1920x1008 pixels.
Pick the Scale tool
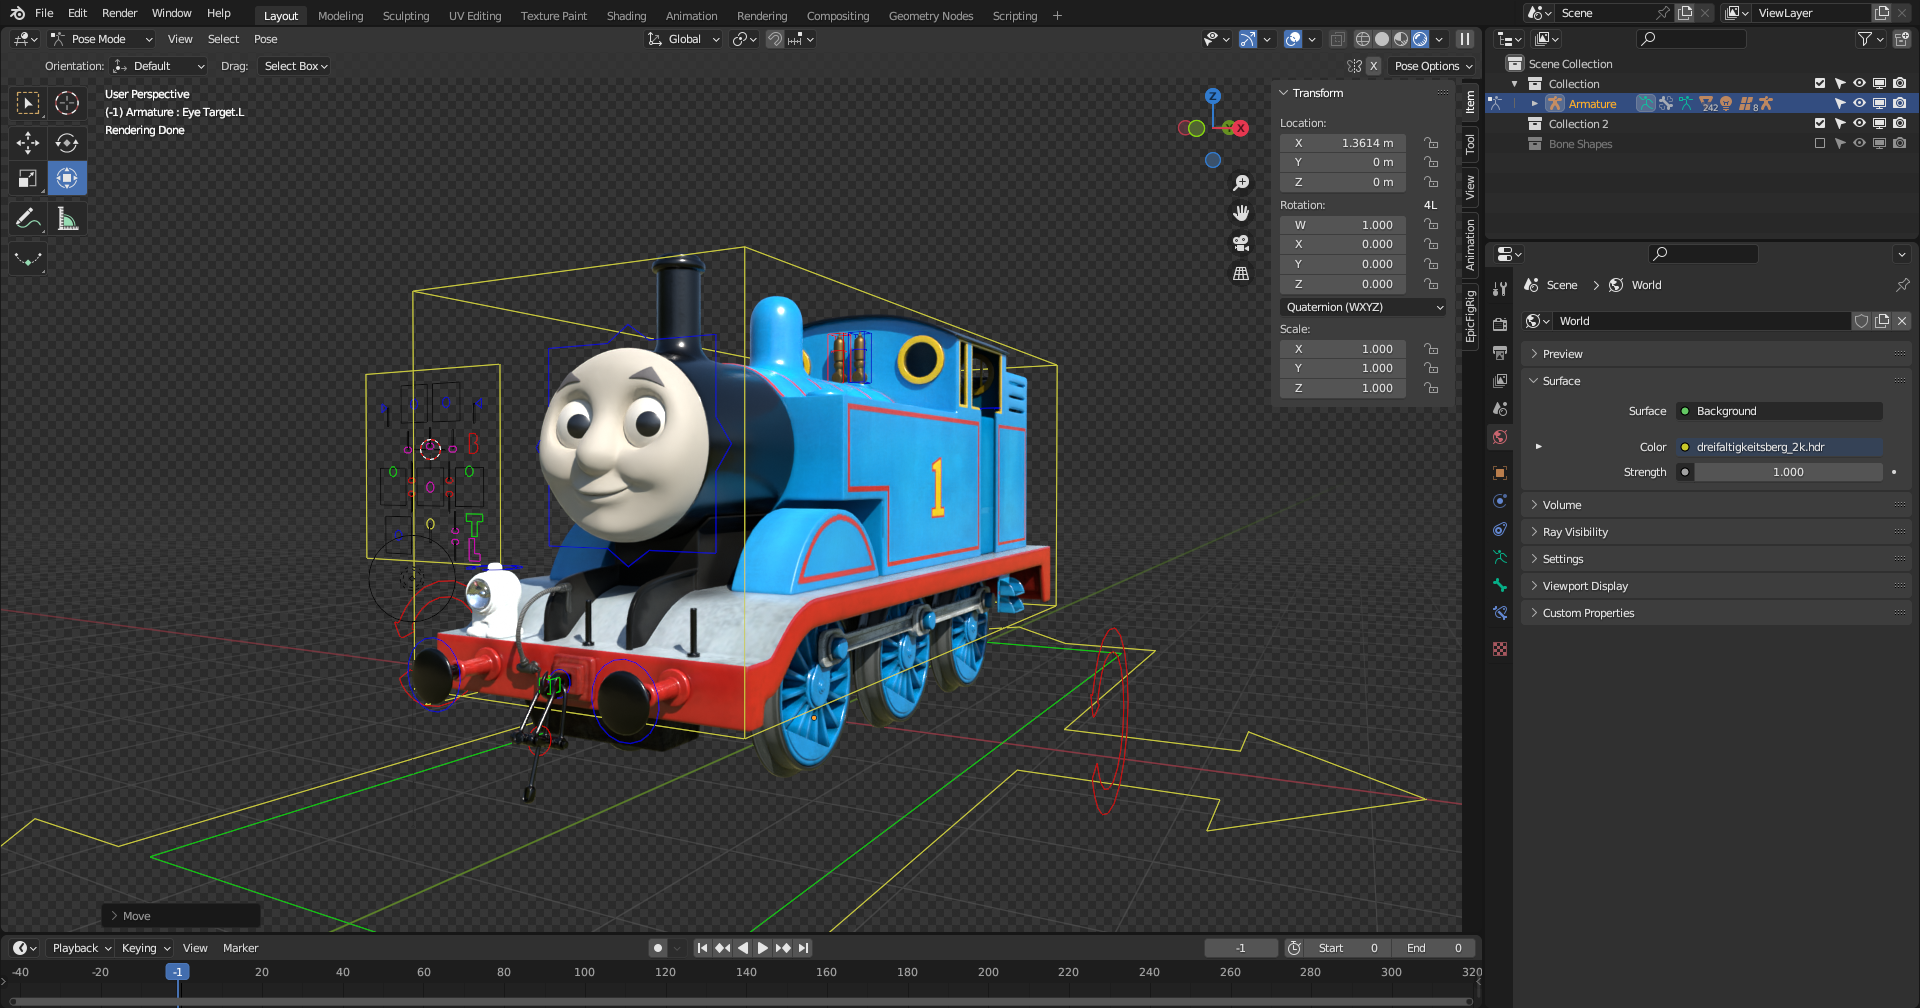28,179
